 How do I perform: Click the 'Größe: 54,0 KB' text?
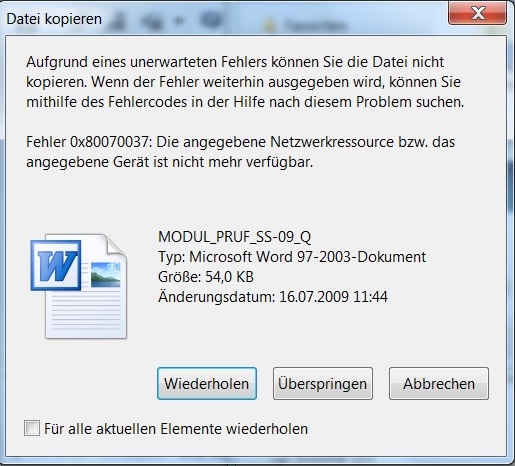point(206,277)
